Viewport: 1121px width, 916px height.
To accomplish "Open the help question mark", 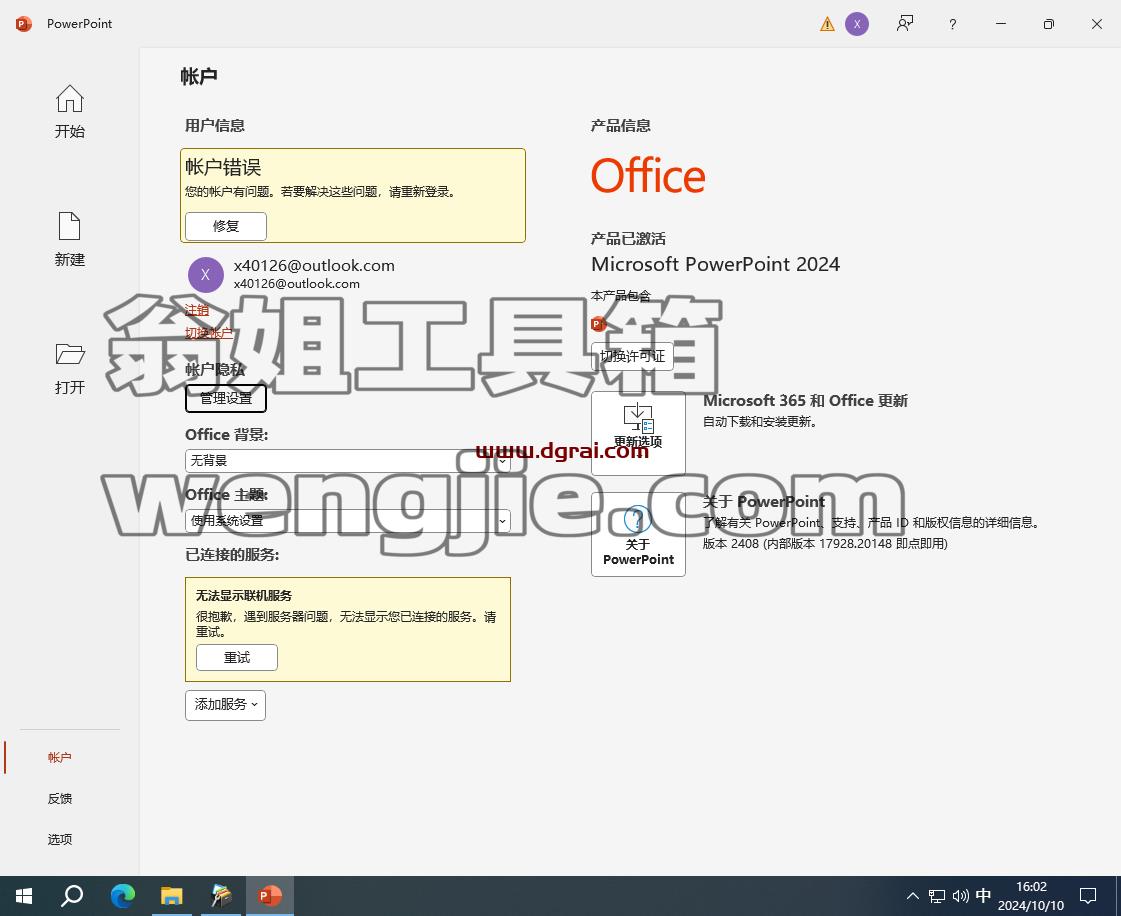I will [x=952, y=24].
